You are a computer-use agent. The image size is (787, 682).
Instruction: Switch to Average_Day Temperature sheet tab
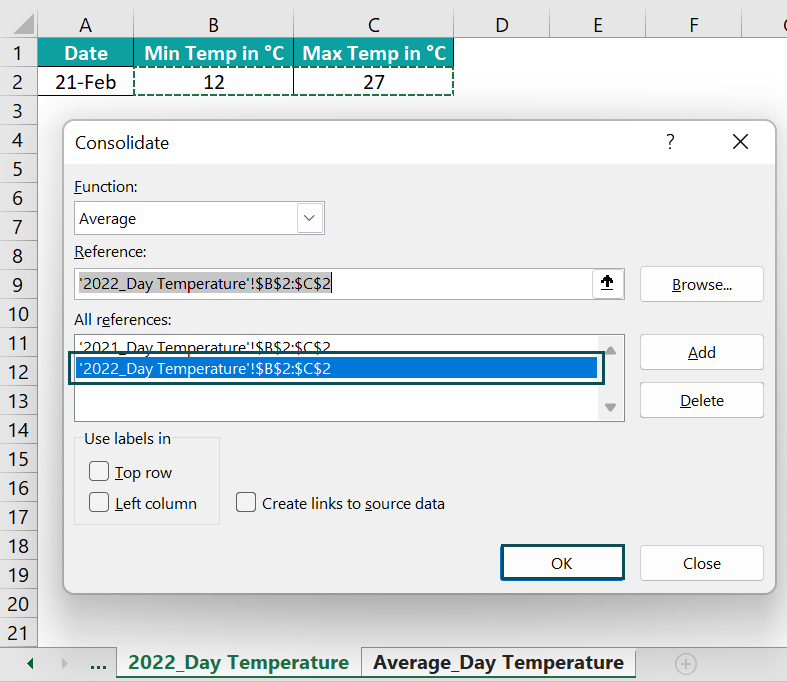[x=498, y=663]
